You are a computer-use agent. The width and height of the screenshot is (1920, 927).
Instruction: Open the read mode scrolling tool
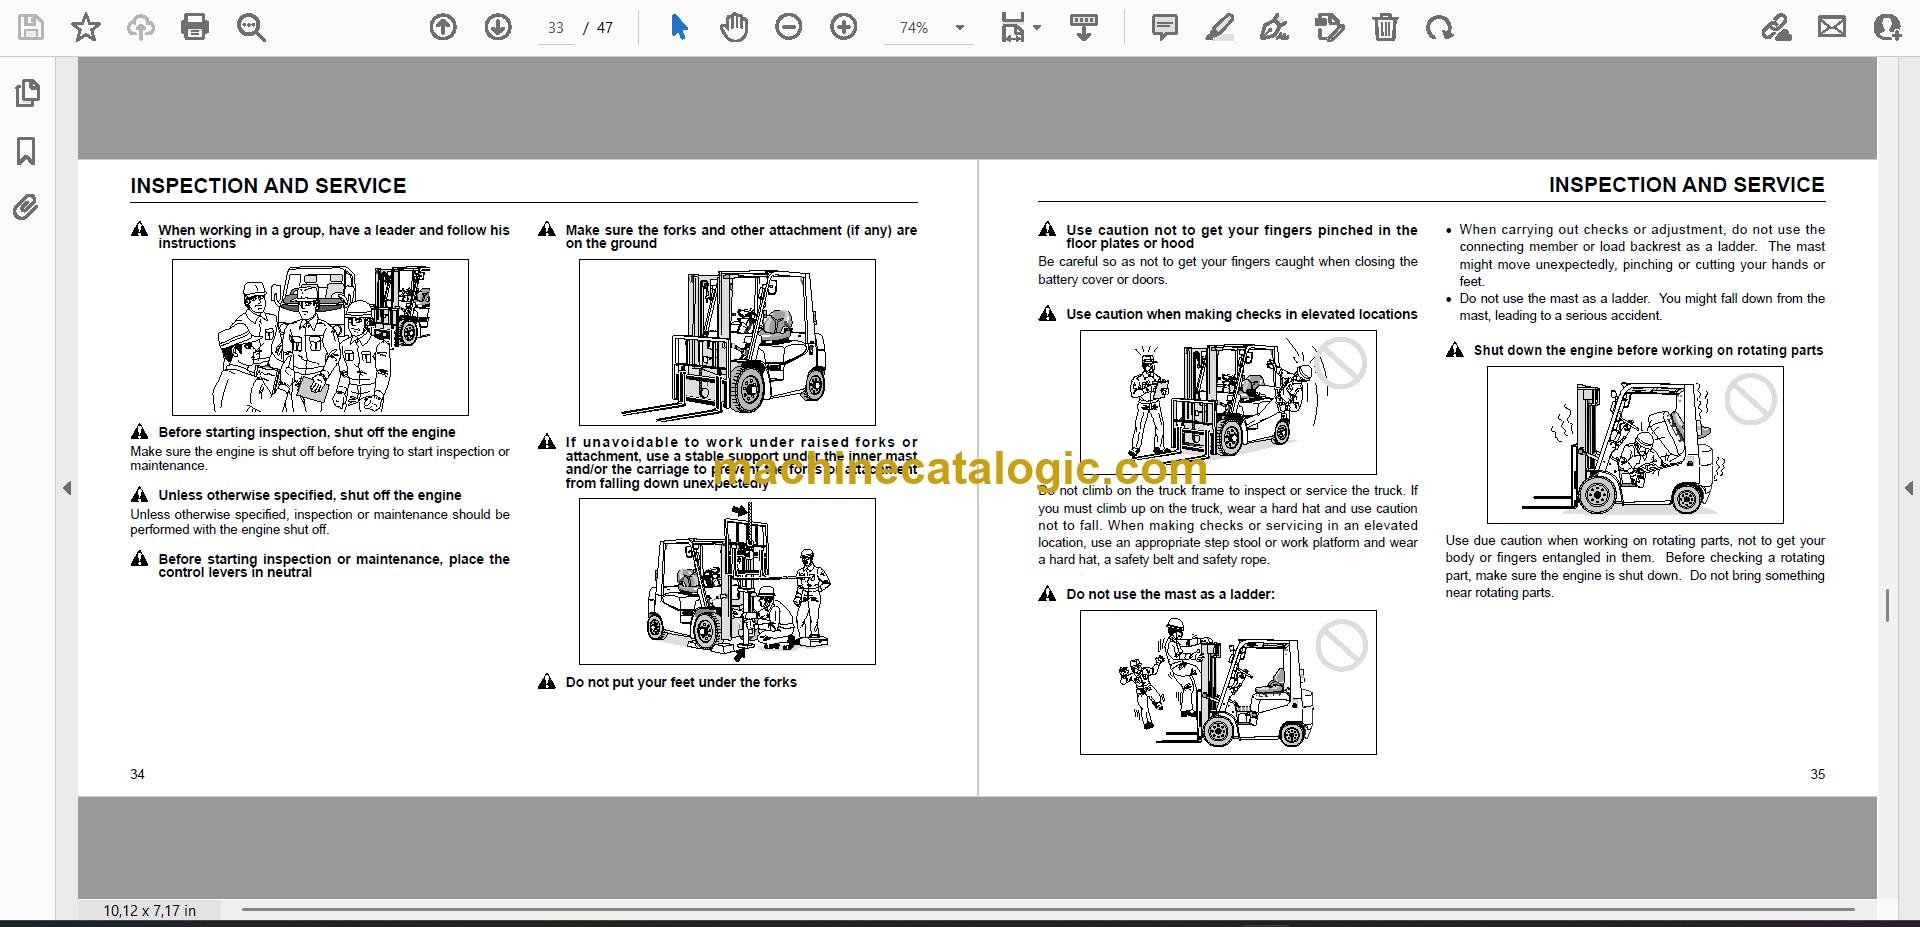coord(1084,27)
